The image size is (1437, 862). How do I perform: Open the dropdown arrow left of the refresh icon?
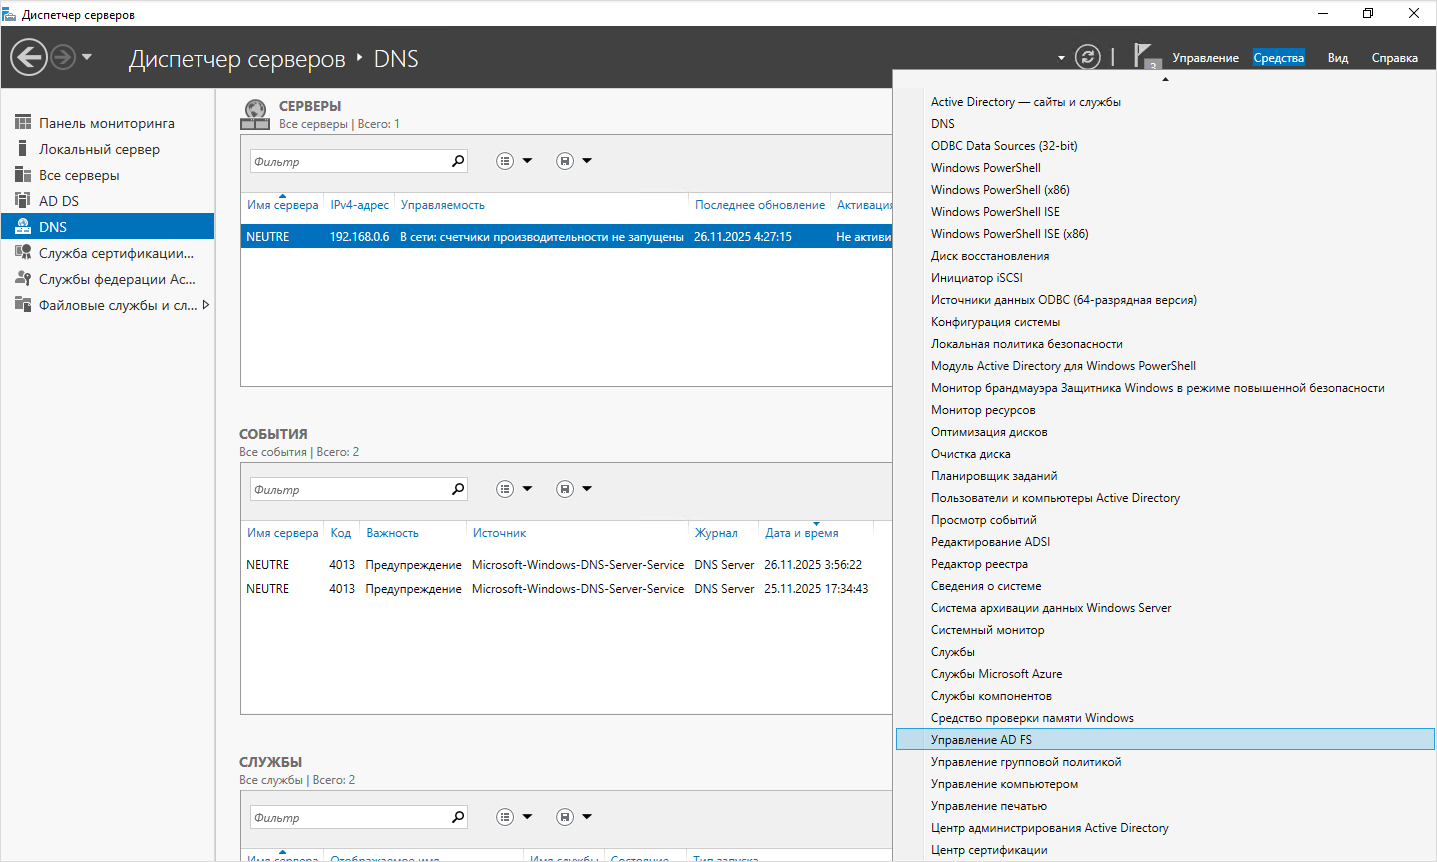pos(1061,58)
